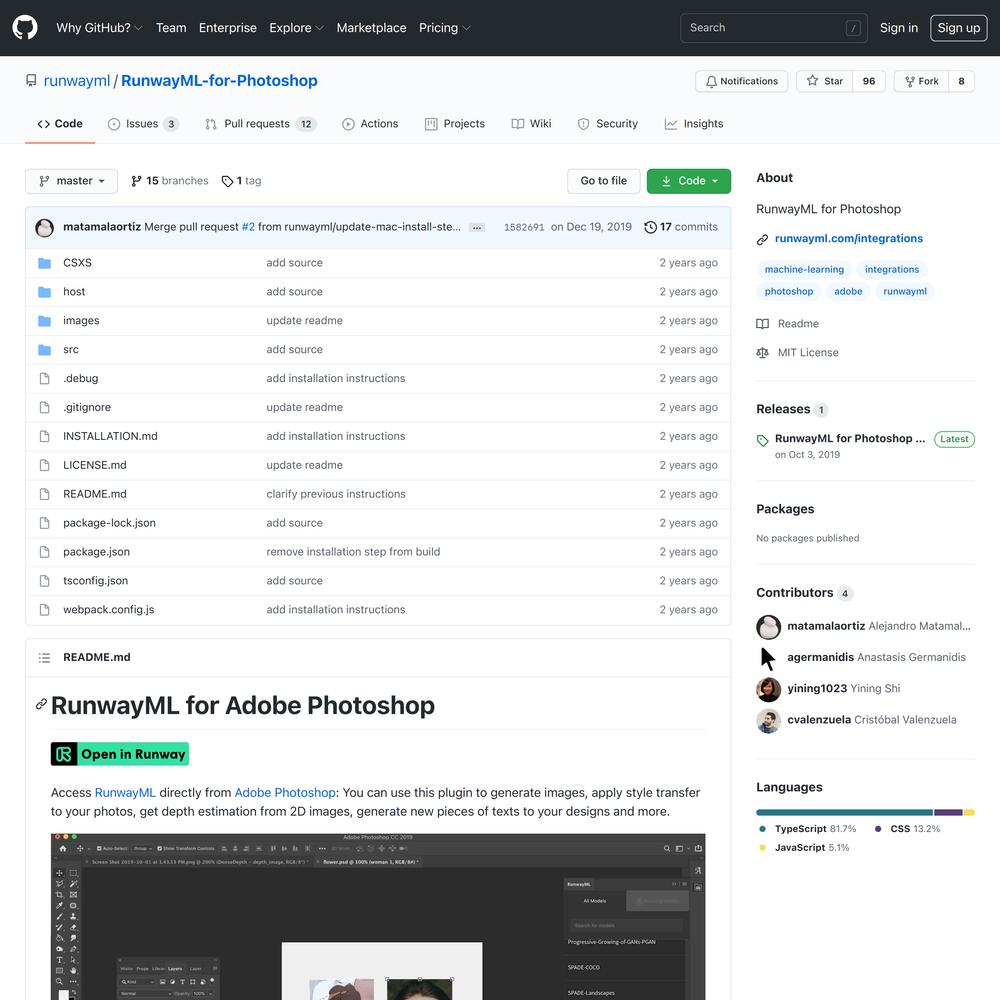Click the link icon beside runwayml.com/integrations

762,239
